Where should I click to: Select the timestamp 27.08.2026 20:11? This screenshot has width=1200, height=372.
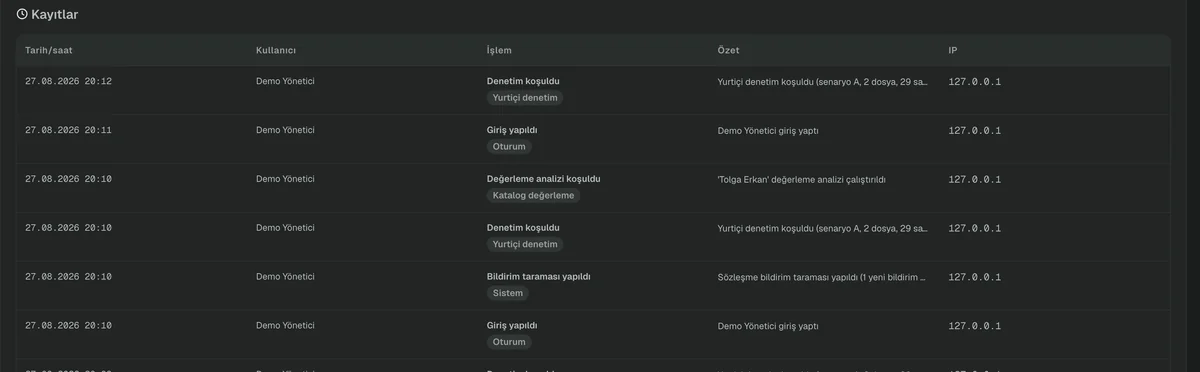68,130
